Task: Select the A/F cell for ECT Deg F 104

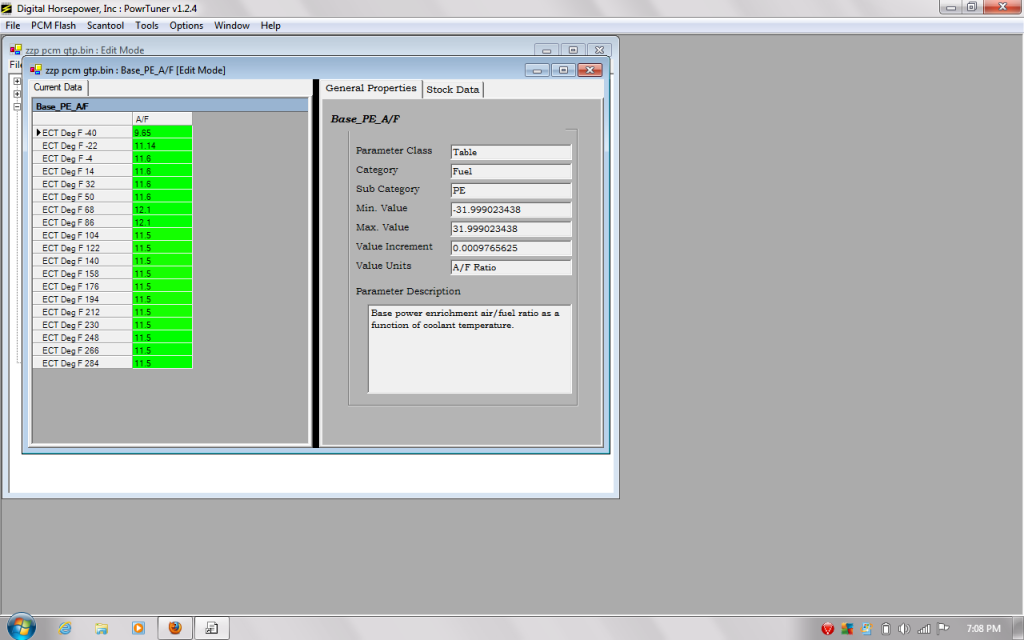Action: point(162,235)
